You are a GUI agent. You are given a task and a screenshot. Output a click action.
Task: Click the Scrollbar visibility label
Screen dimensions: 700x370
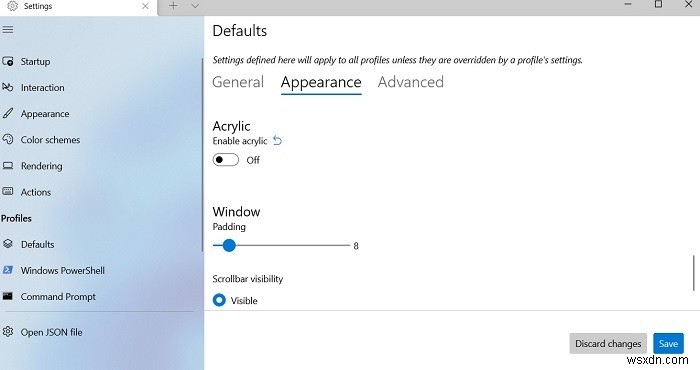[248, 279]
